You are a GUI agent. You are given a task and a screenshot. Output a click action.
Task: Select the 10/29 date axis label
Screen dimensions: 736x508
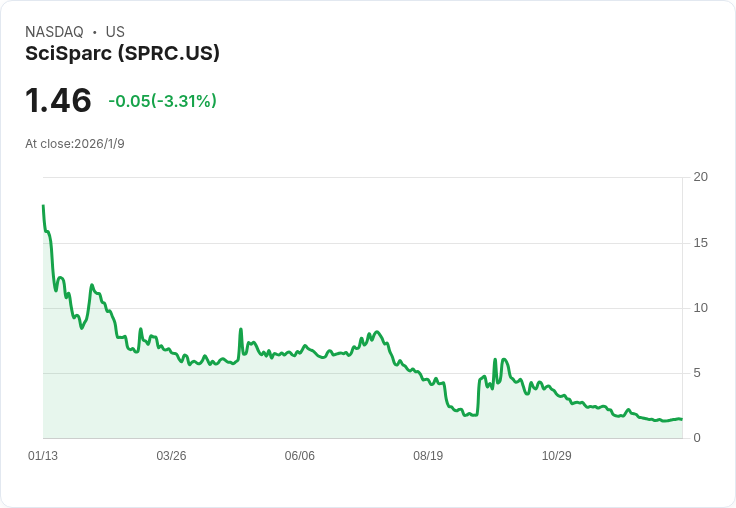click(556, 456)
